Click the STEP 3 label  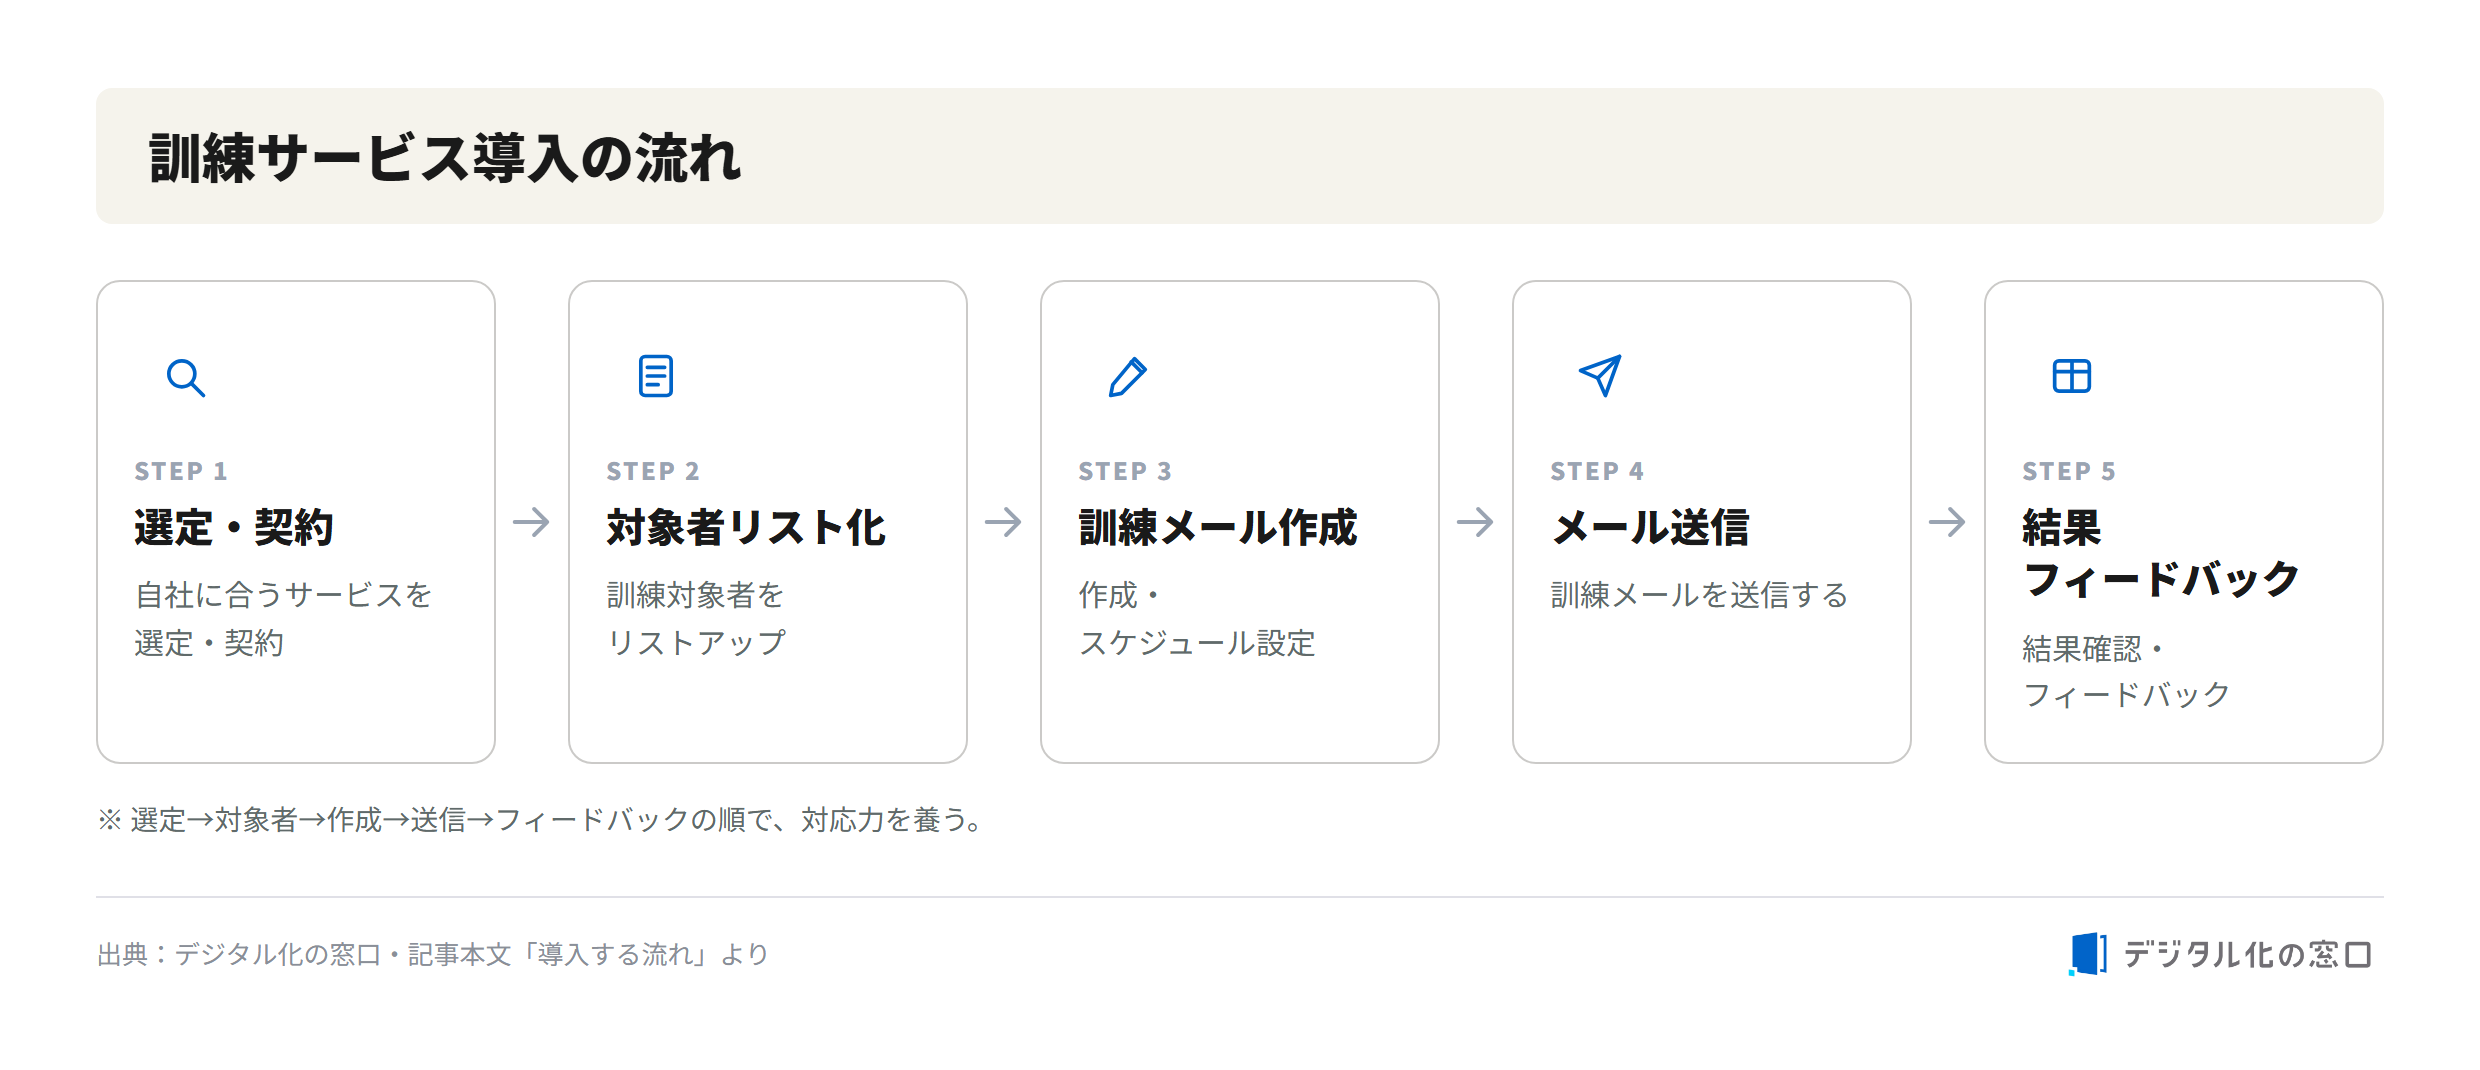pyautogui.click(x=1125, y=471)
